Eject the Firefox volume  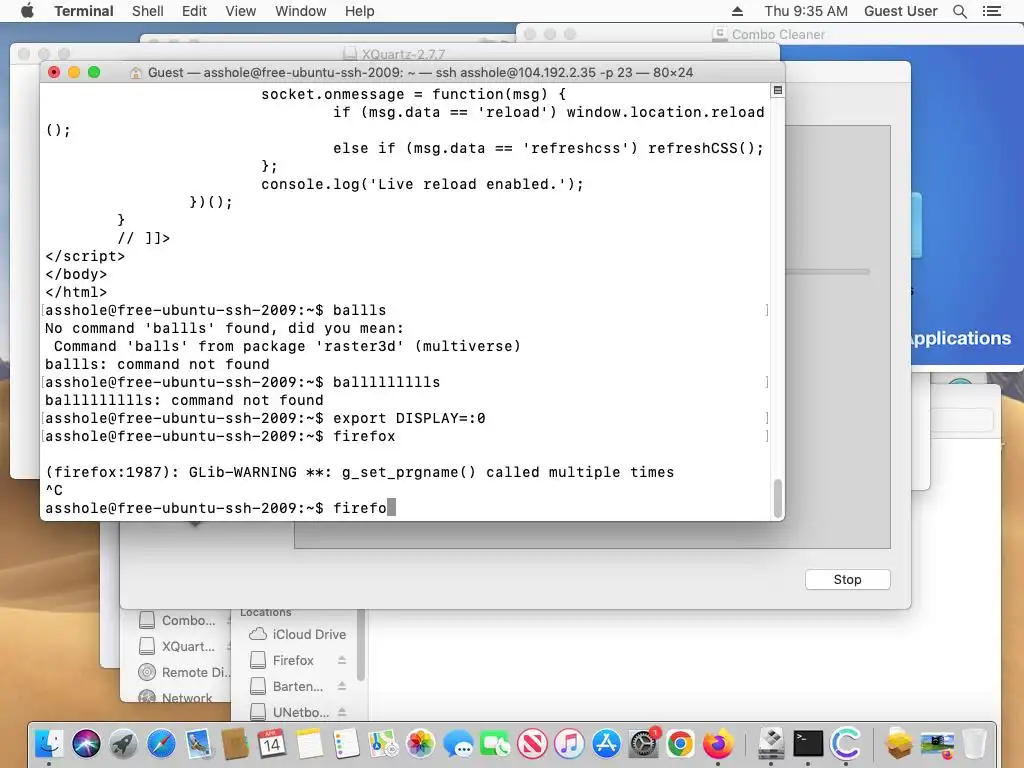pos(342,660)
